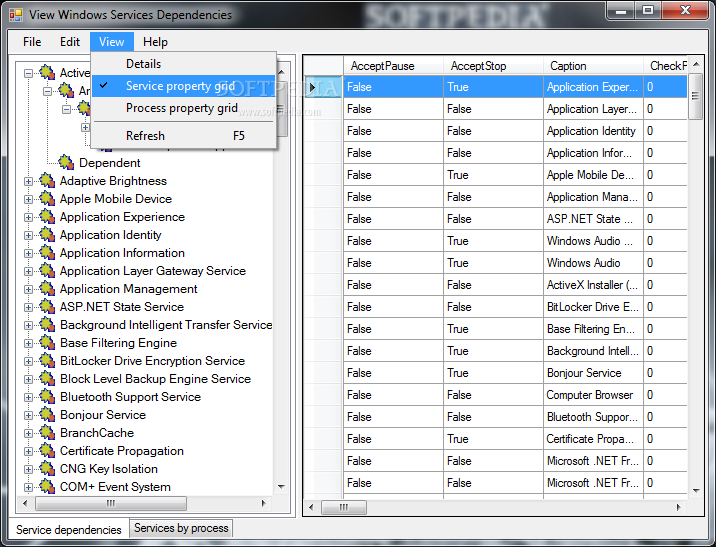Viewport: 716px width, 547px height.
Task: Select the Dependent tree item label
Action: pyautogui.click(x=110, y=163)
